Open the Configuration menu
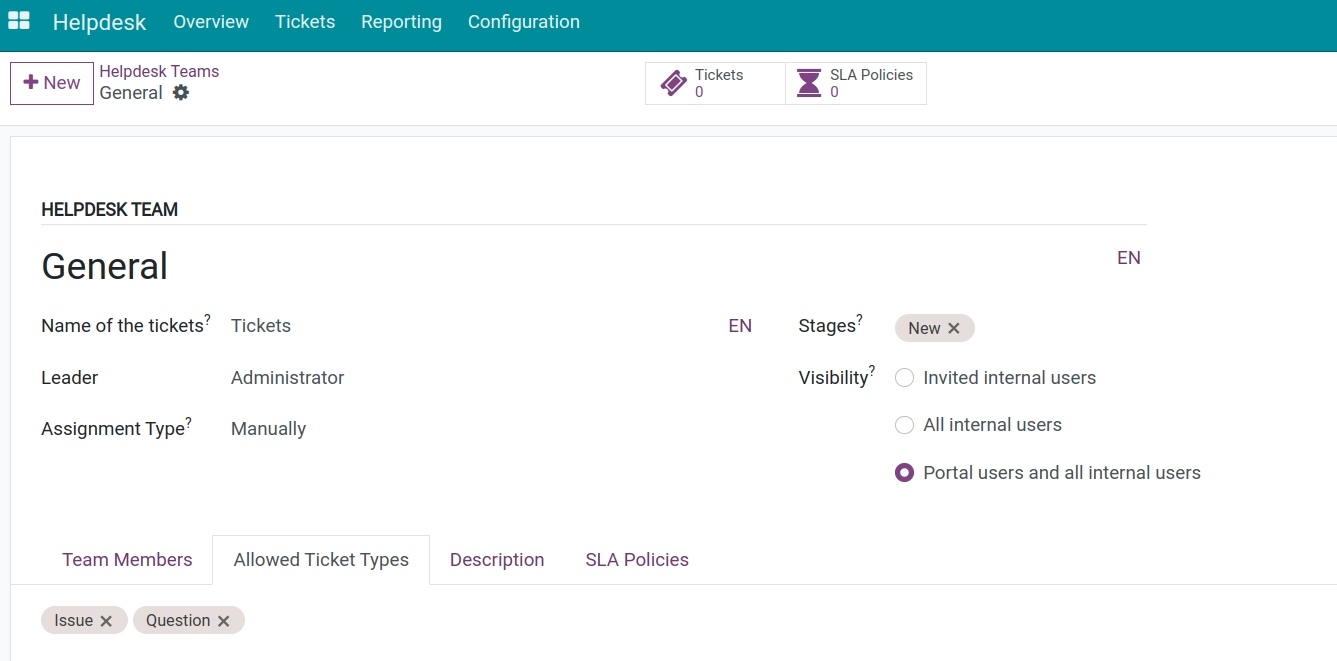The image size is (1337, 661). pyautogui.click(x=524, y=21)
